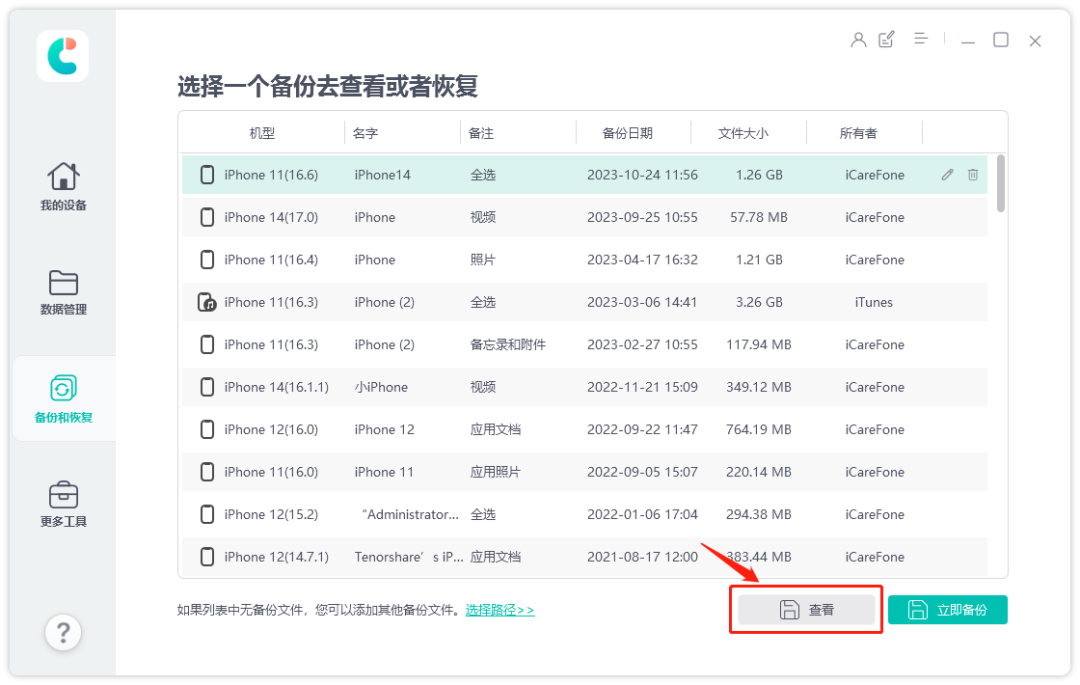Open the feedback note icon
The image size is (1080, 685).
tap(887, 40)
